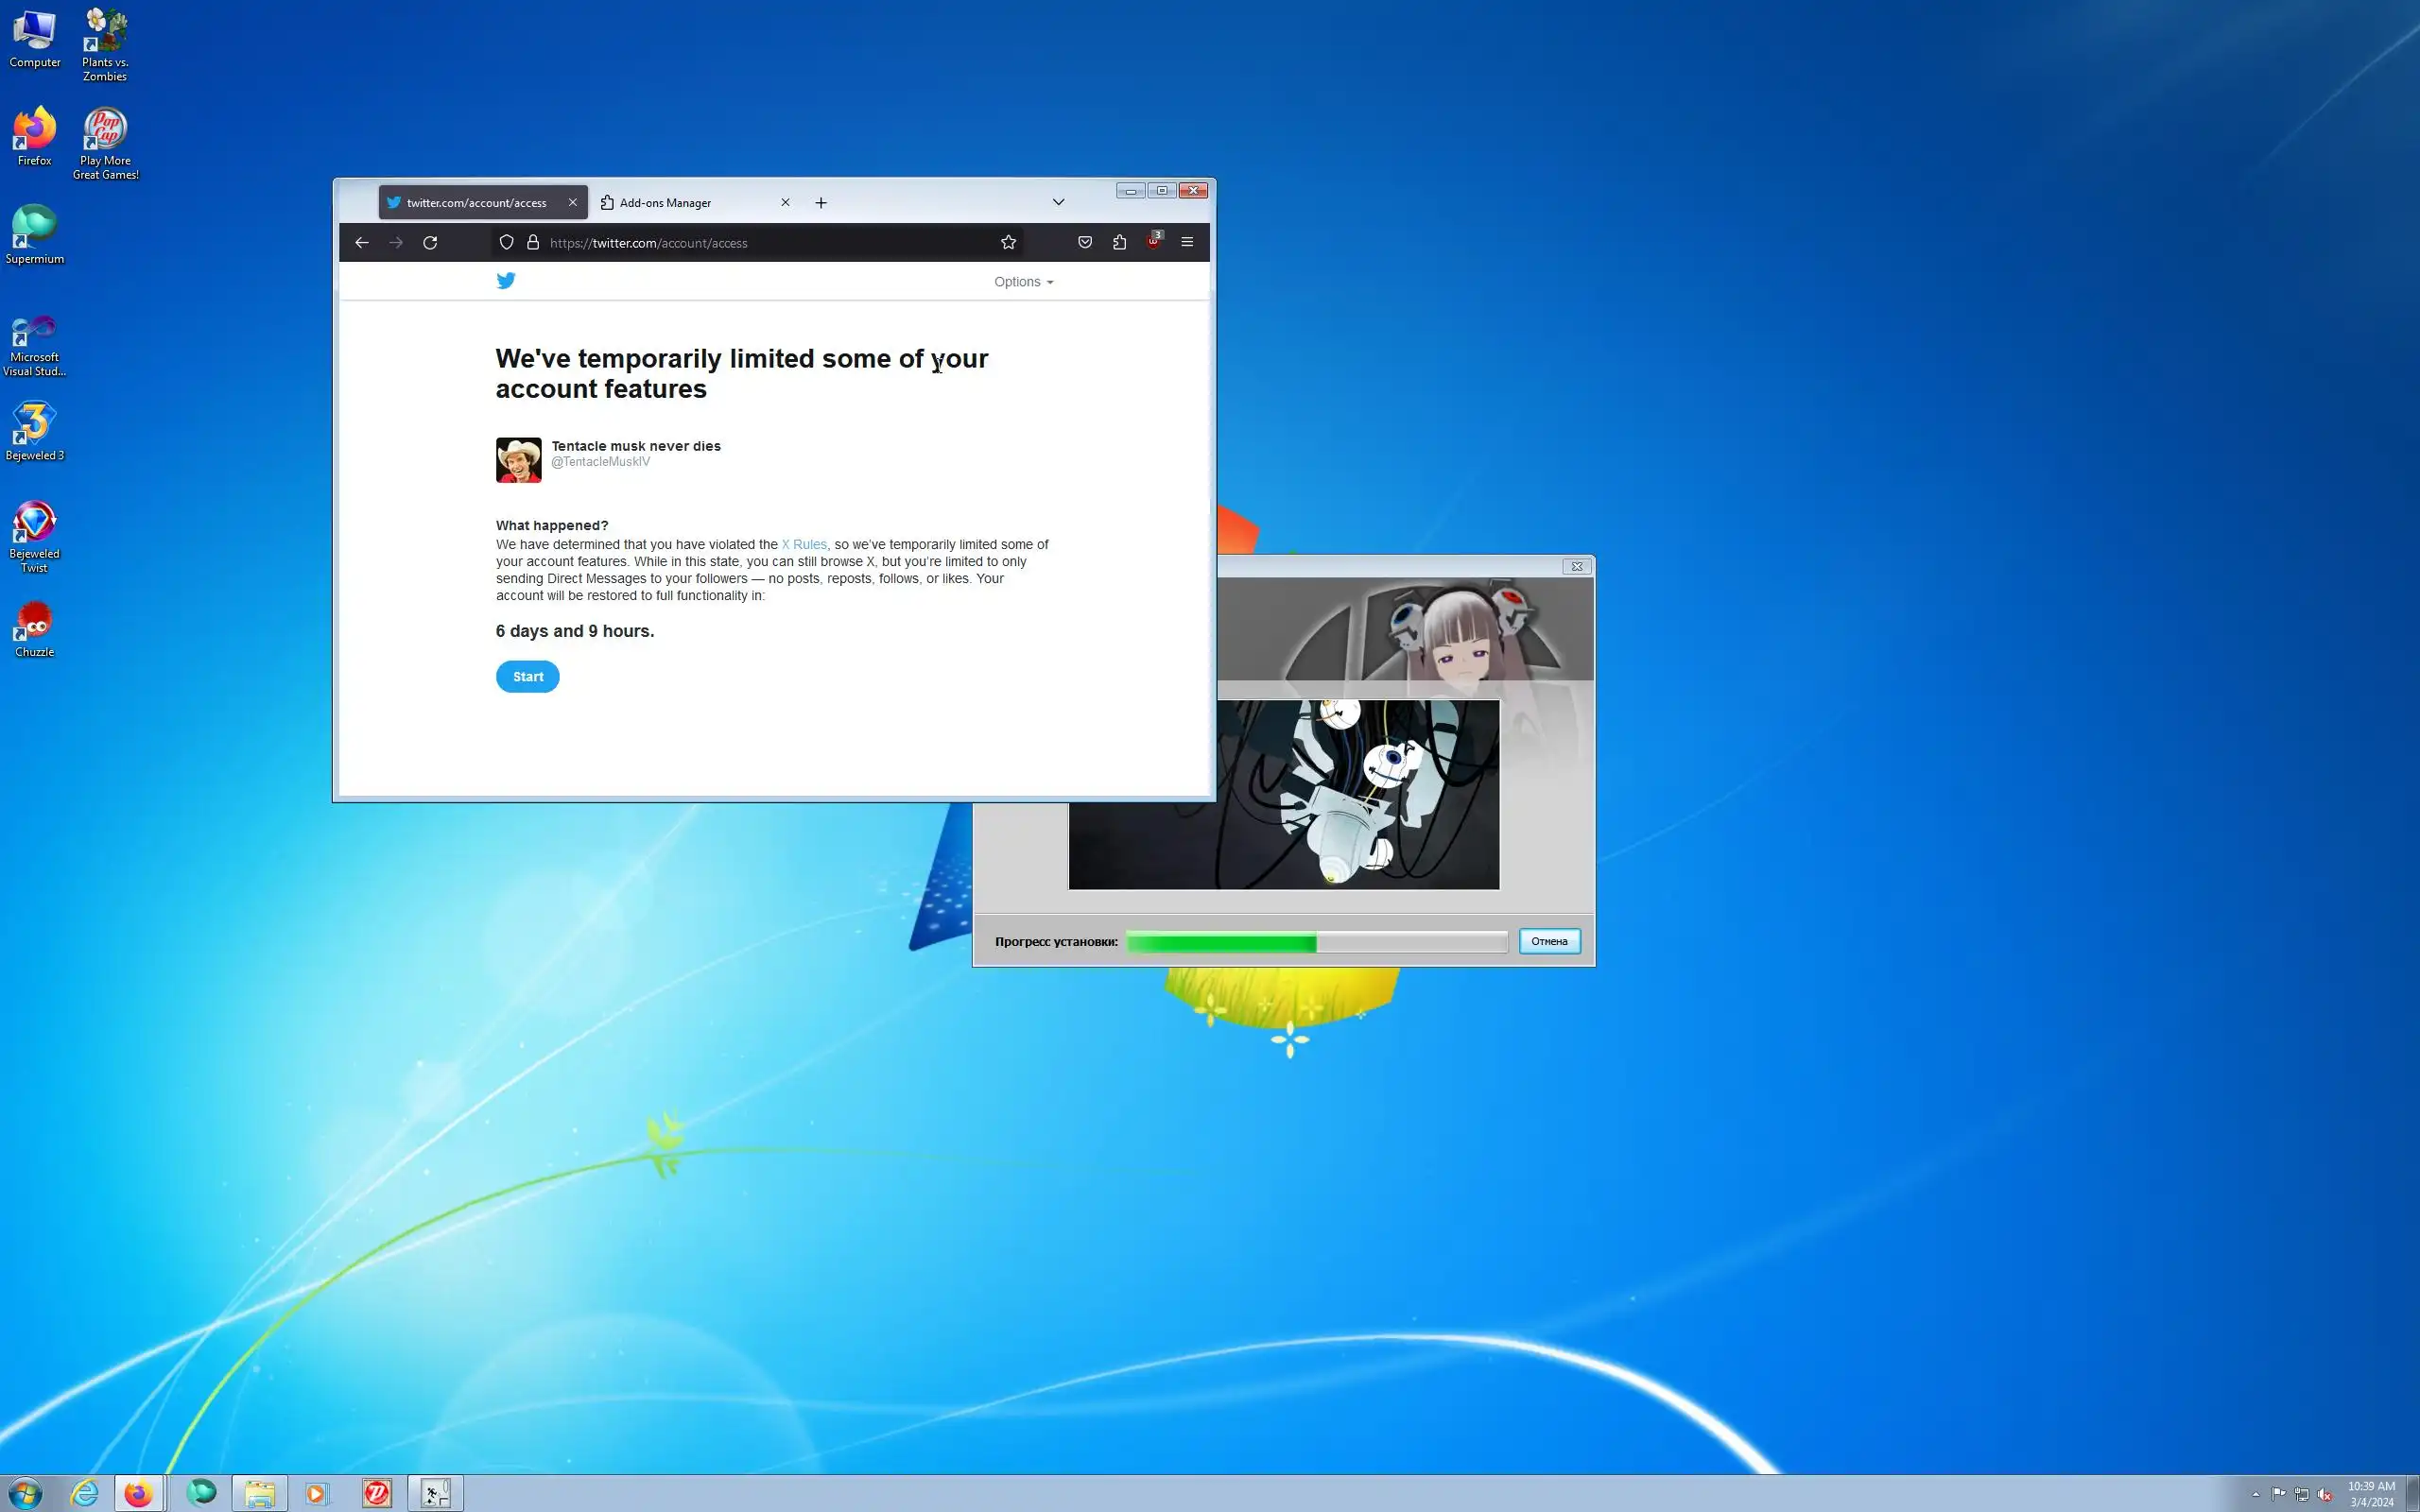Image resolution: width=2420 pixels, height=1512 pixels.
Task: Click the Firefox reload button
Action: [x=430, y=242]
